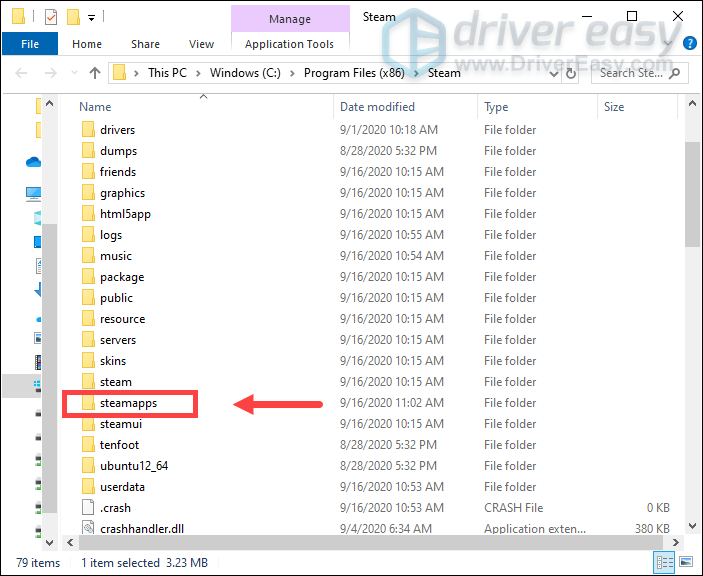This screenshot has width=703, height=576.
Task: Go up one folder level
Action: 95,73
